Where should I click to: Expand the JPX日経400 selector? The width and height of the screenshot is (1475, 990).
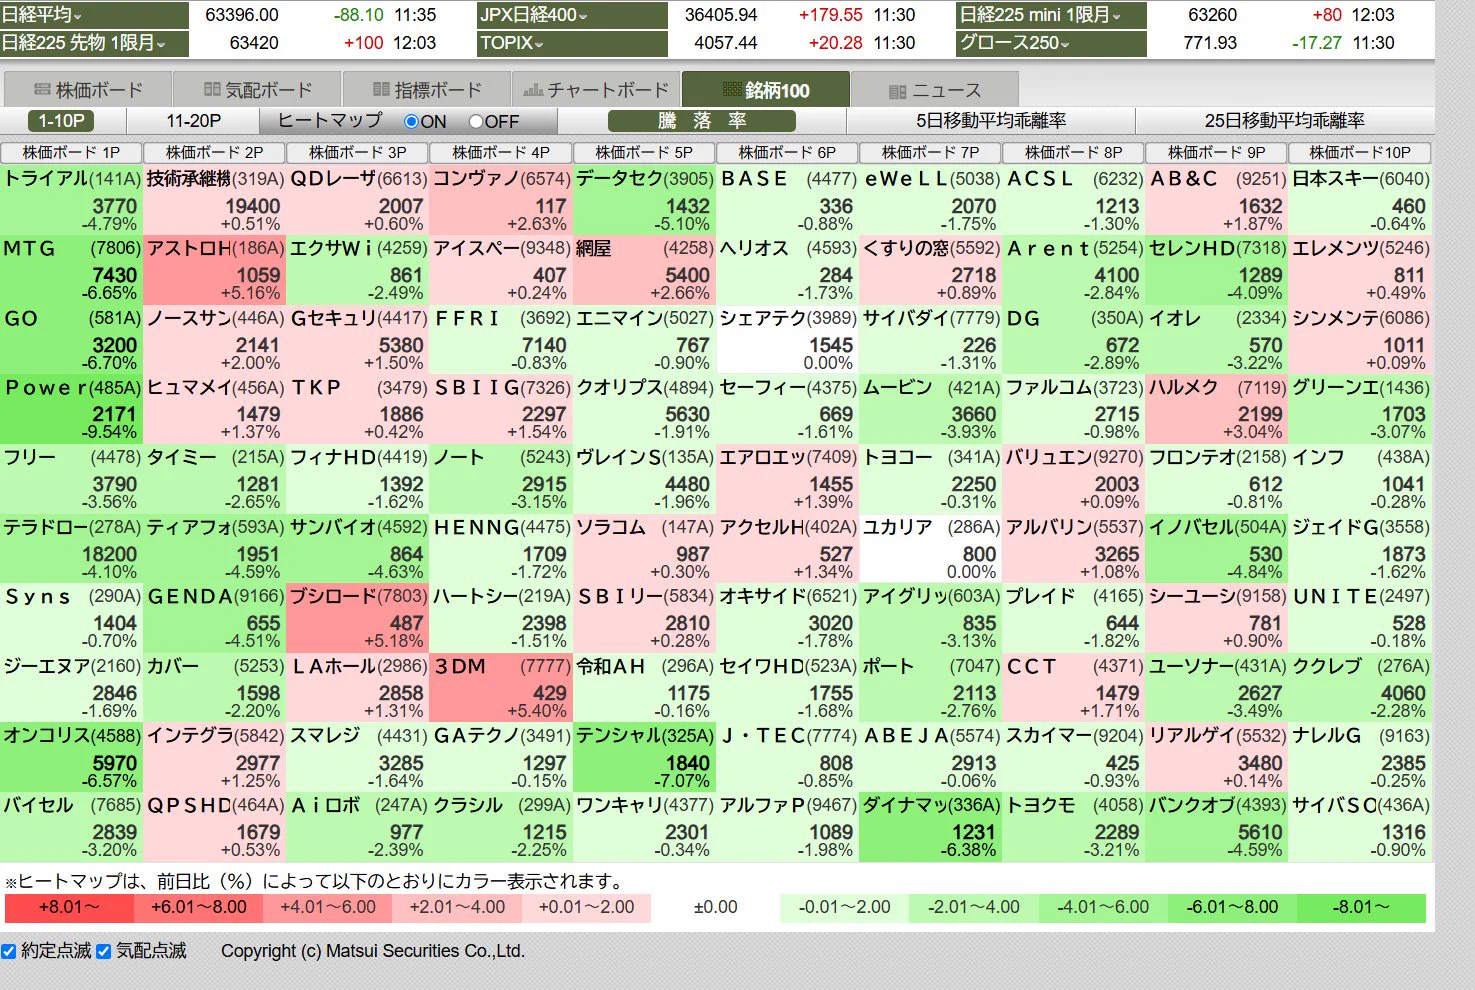coord(573,15)
